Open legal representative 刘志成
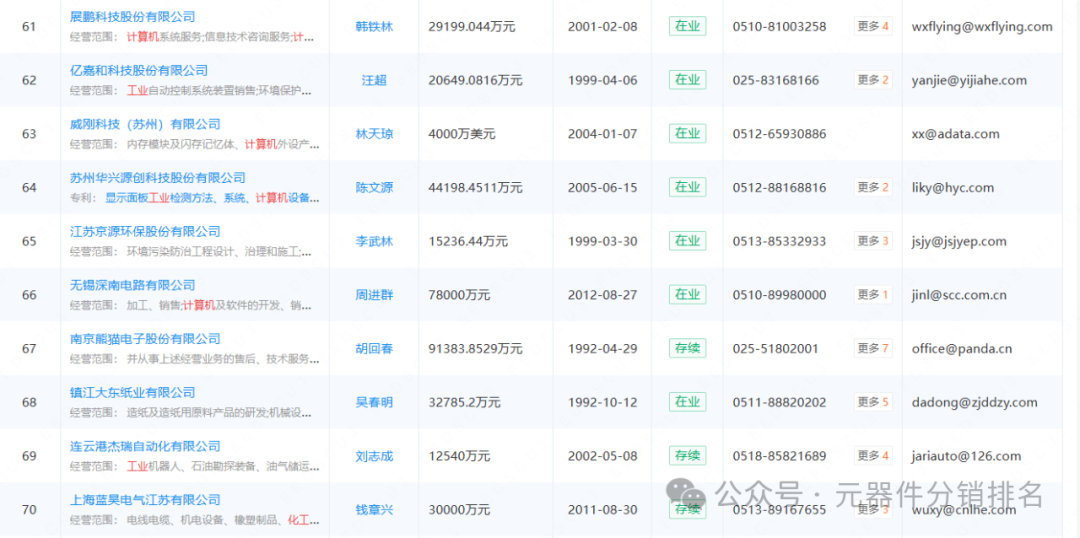1080x538 pixels. [374, 457]
